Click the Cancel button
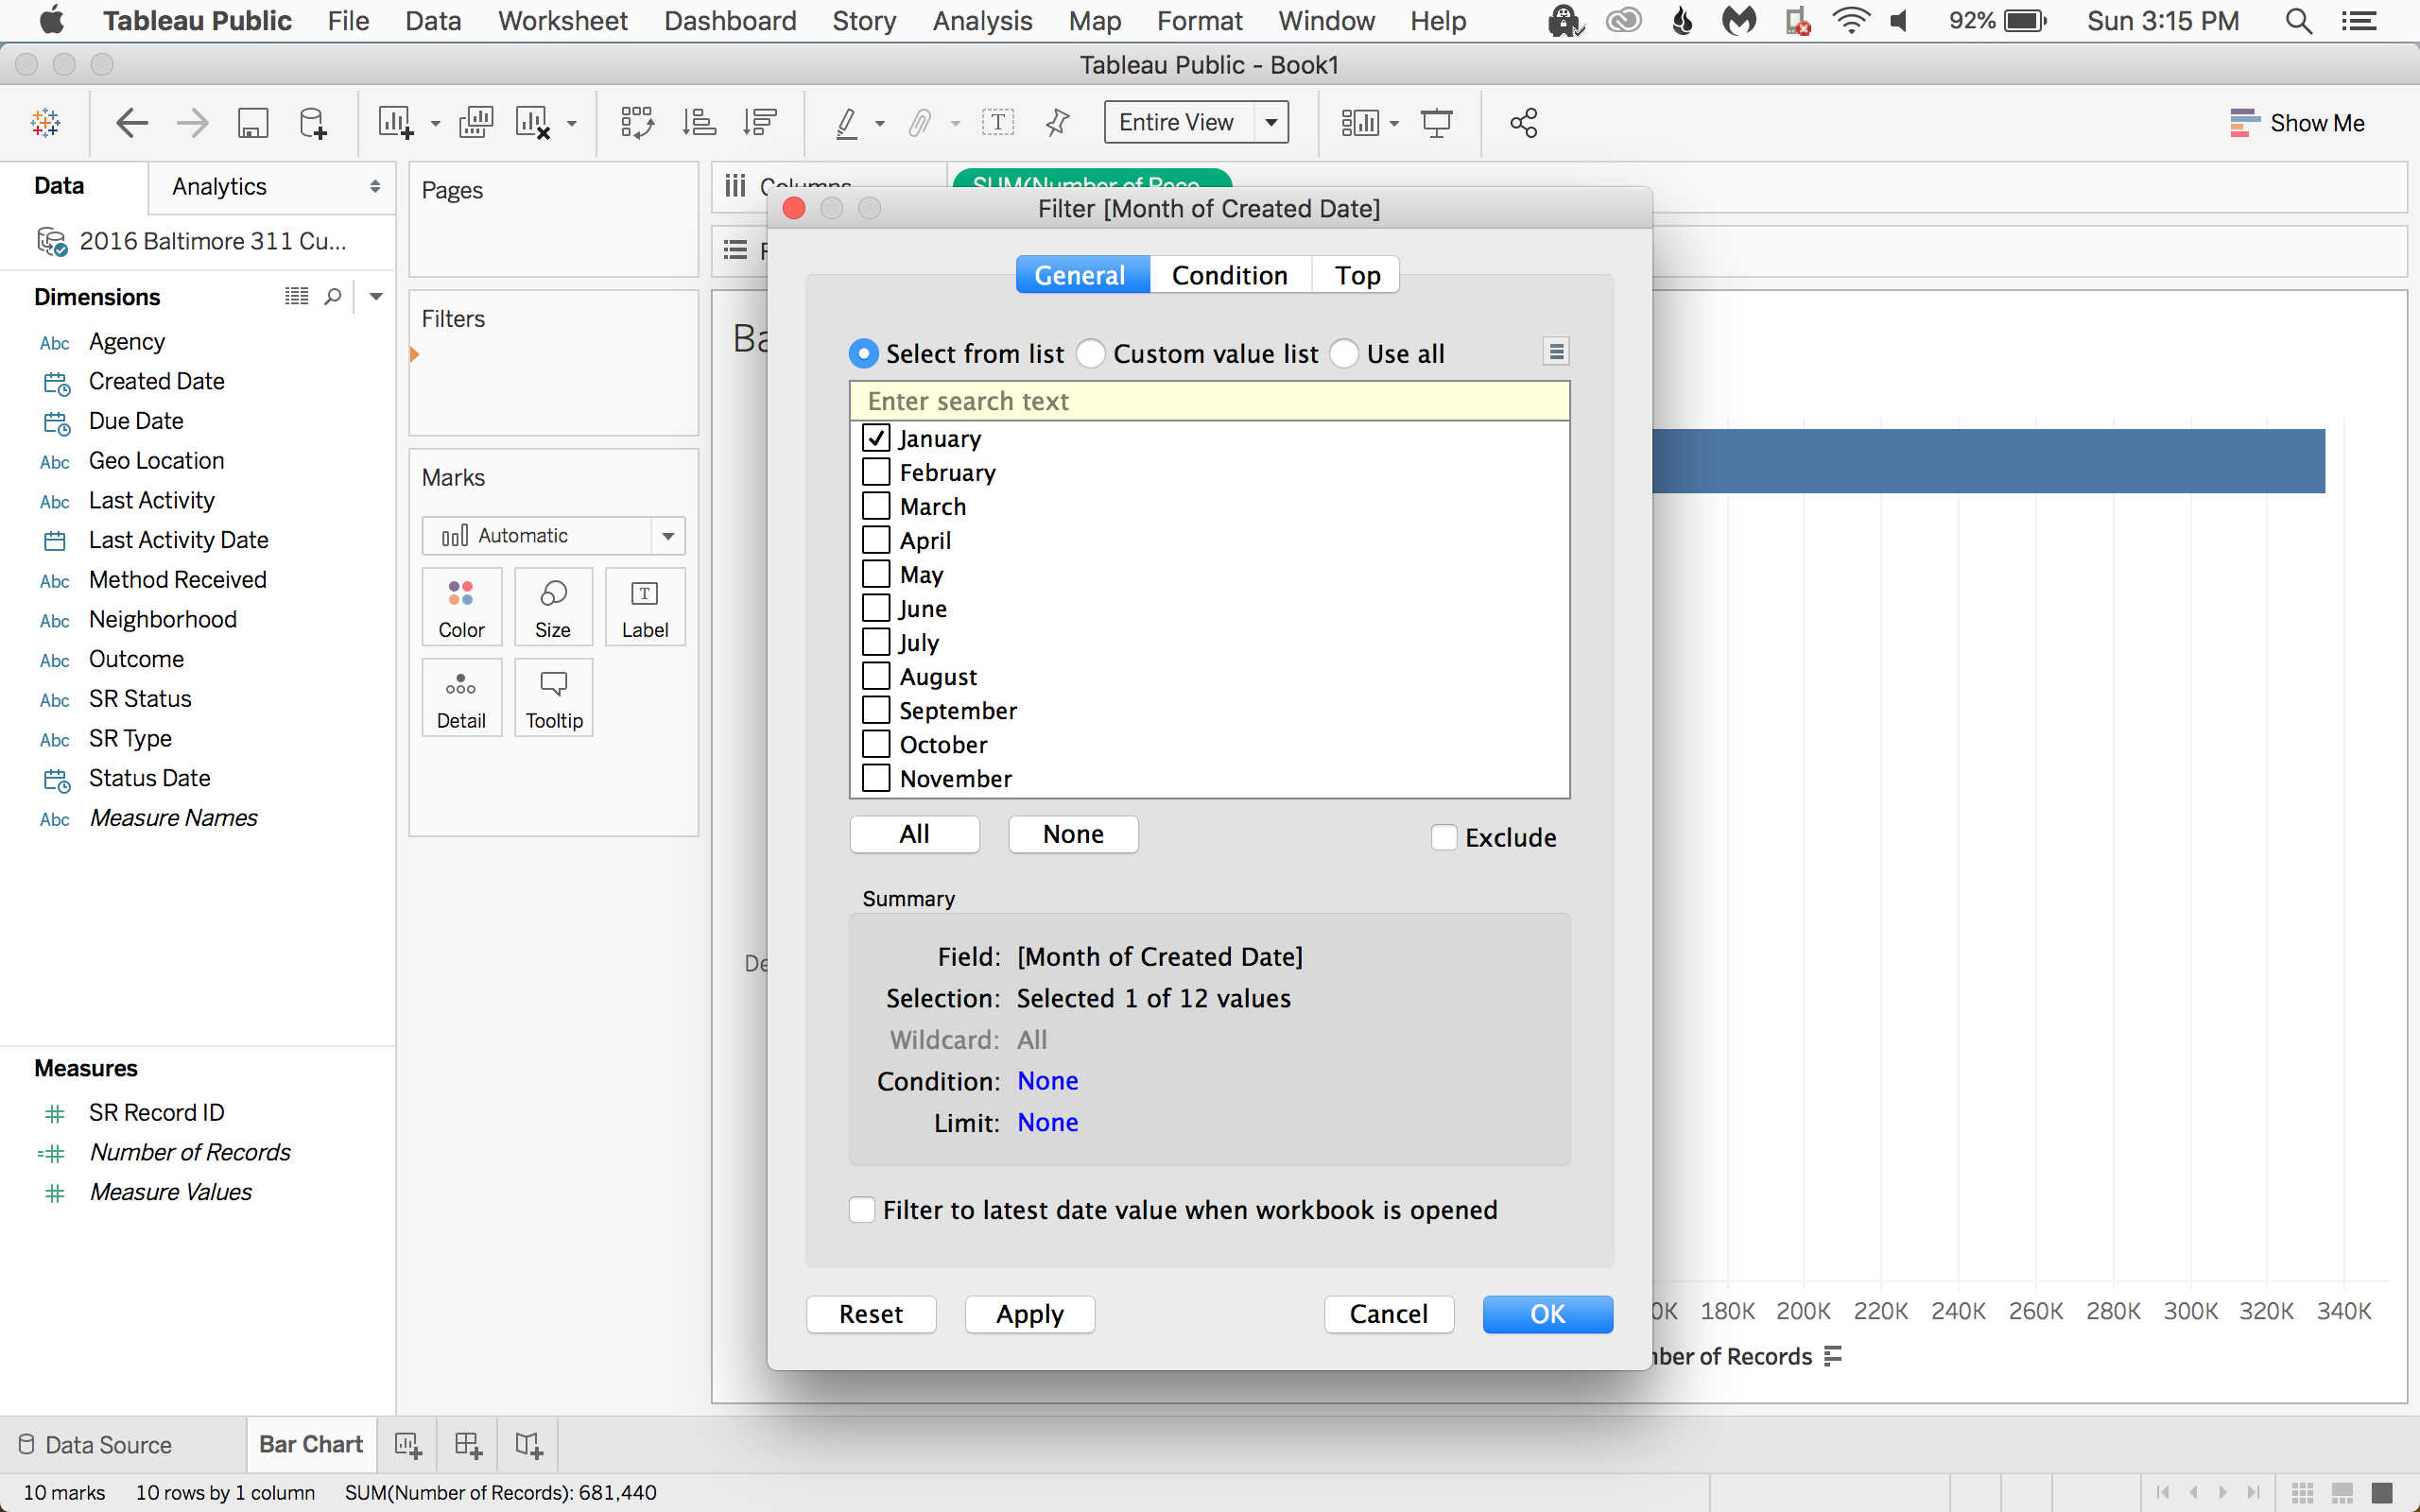 (1389, 1314)
